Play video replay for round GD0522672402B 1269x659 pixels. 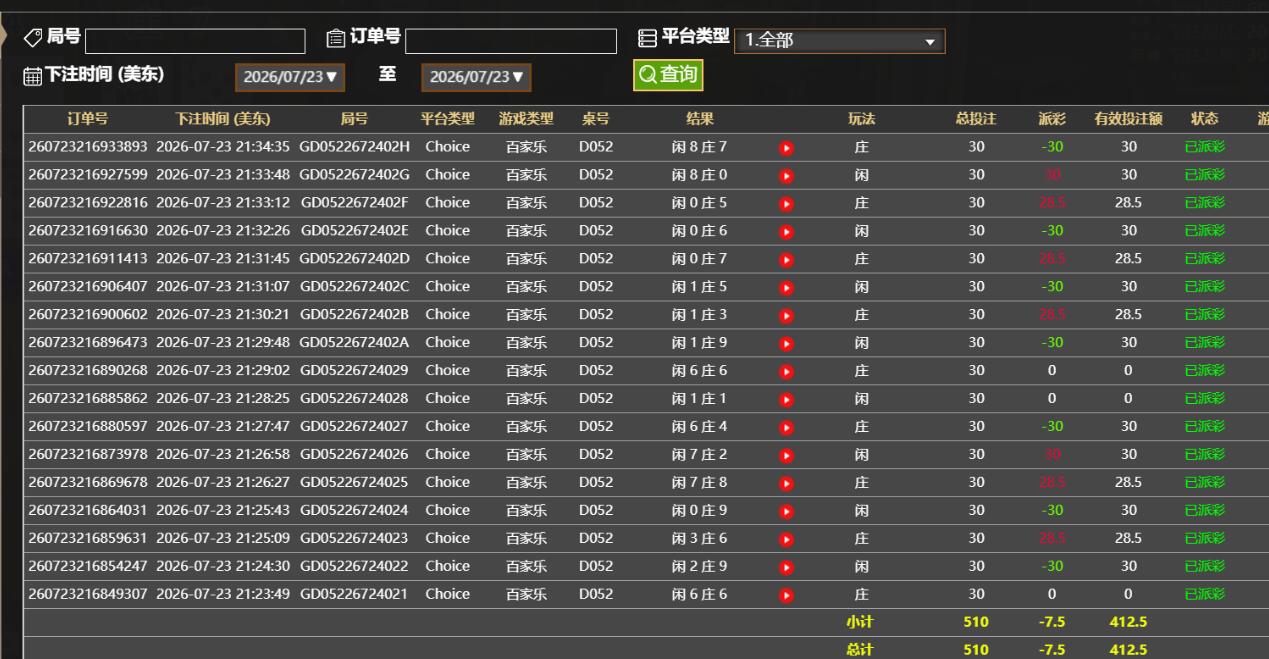click(x=786, y=316)
